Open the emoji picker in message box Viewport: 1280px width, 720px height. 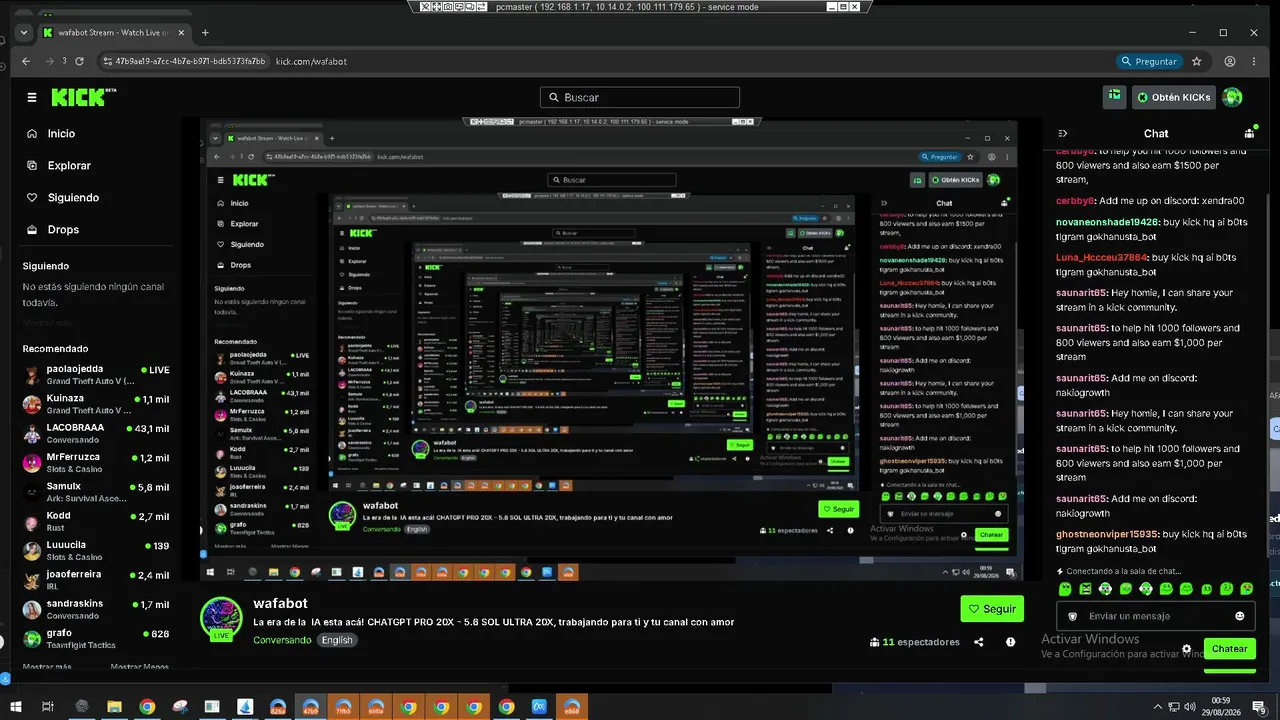pyautogui.click(x=1240, y=616)
